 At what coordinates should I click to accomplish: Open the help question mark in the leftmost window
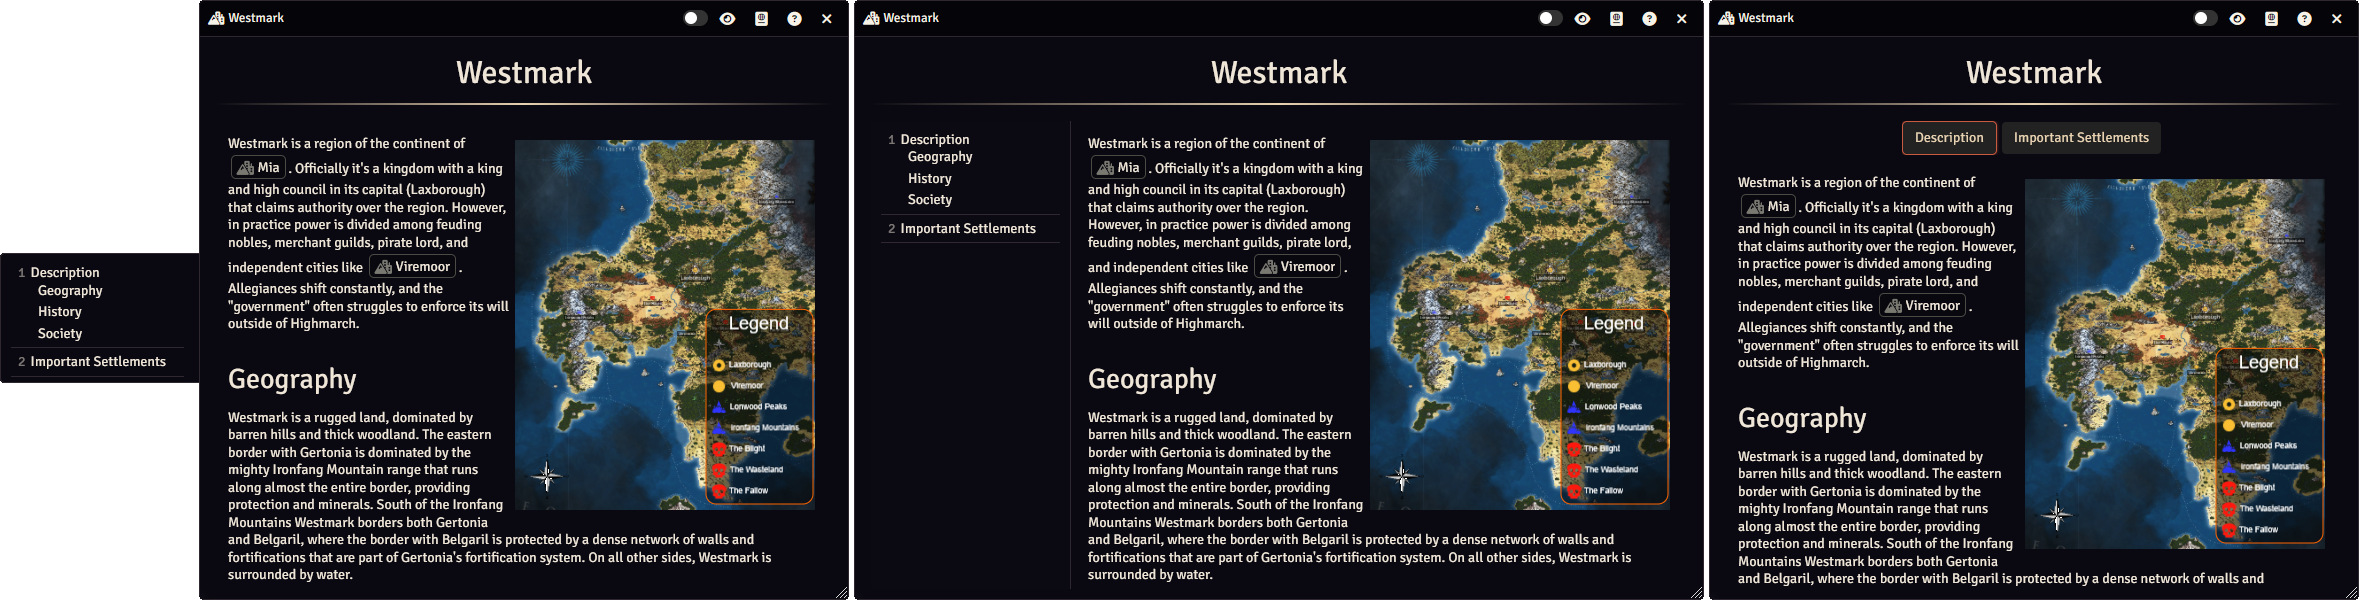coord(794,18)
